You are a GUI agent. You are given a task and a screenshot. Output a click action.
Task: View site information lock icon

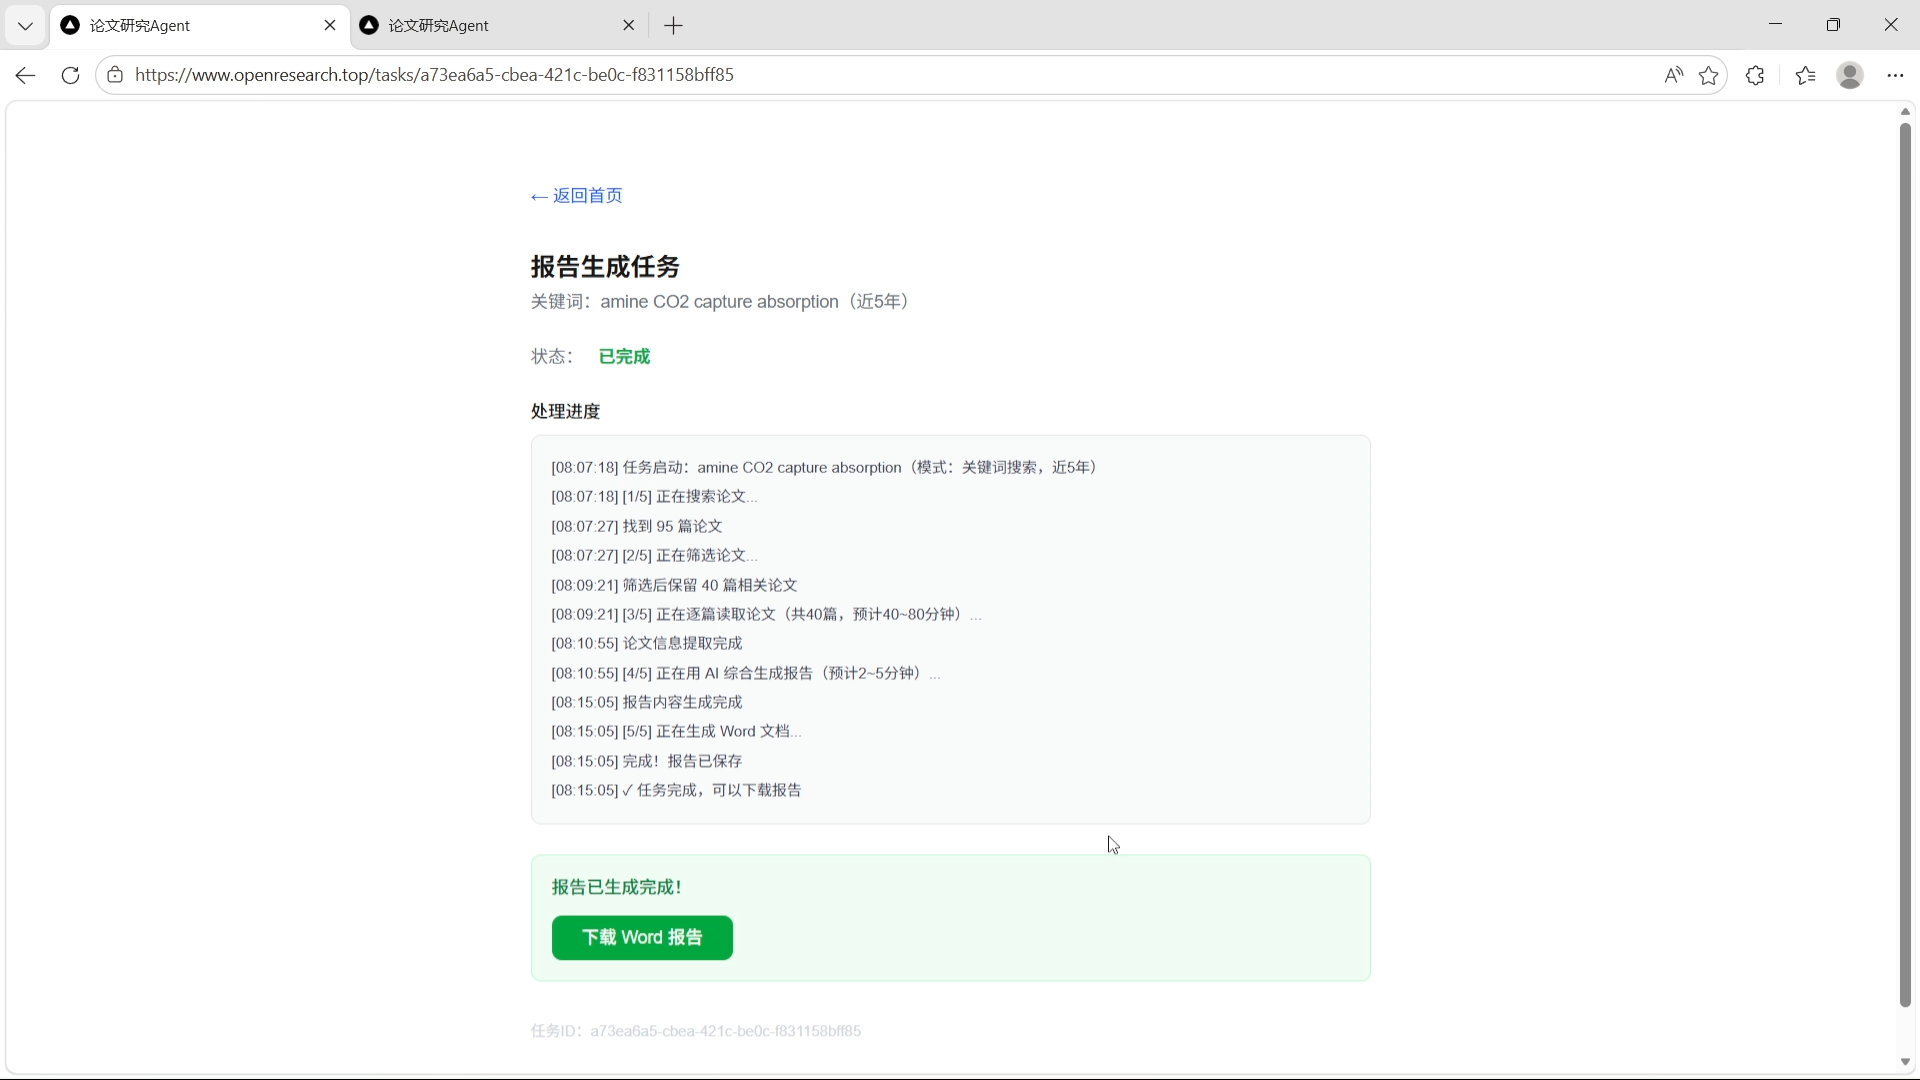[115, 75]
